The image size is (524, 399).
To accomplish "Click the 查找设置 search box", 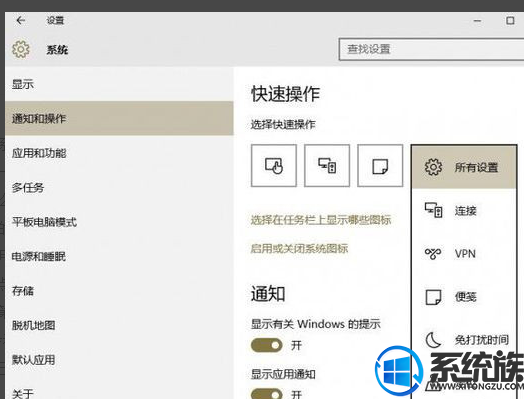I will [x=431, y=49].
